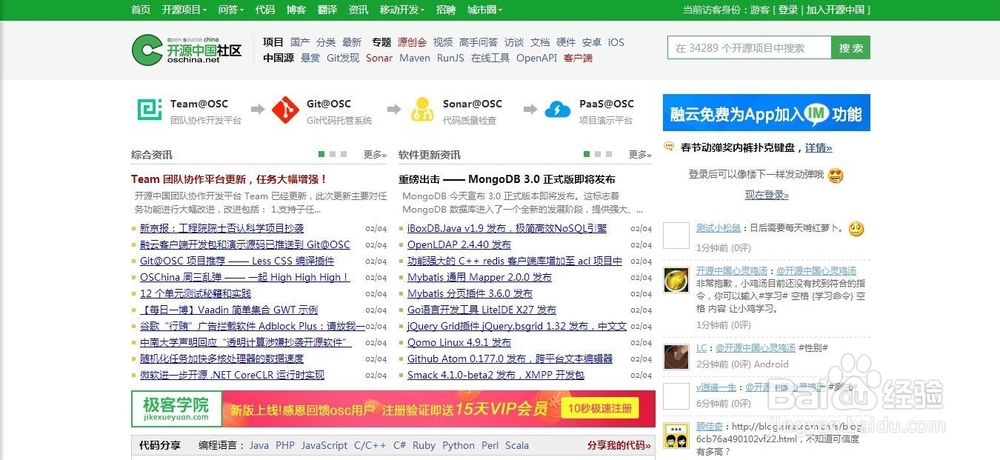Open 资讯 in top nav
Screen dimensions: 1000x460
(x=358, y=10)
